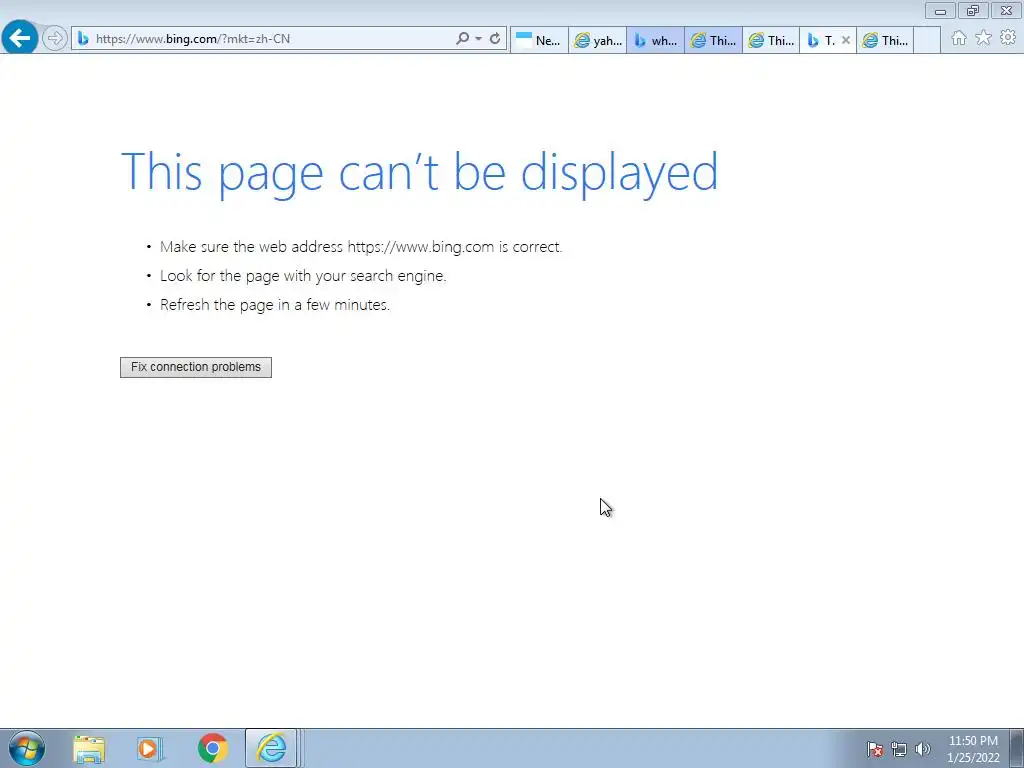
Task: Refresh the page with the reload icon
Action: 495,39
